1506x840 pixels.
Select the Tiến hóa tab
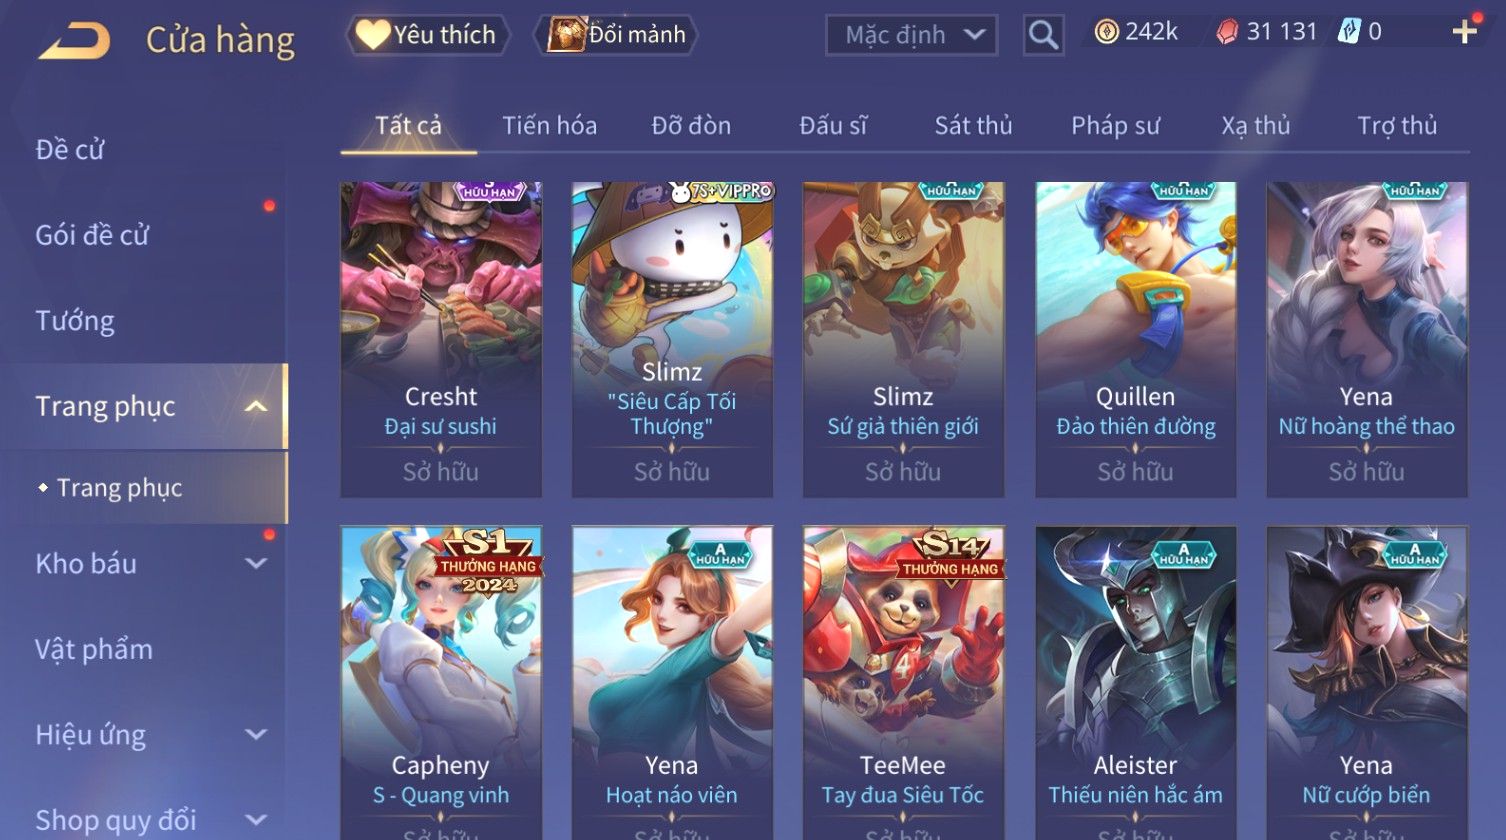coord(549,126)
